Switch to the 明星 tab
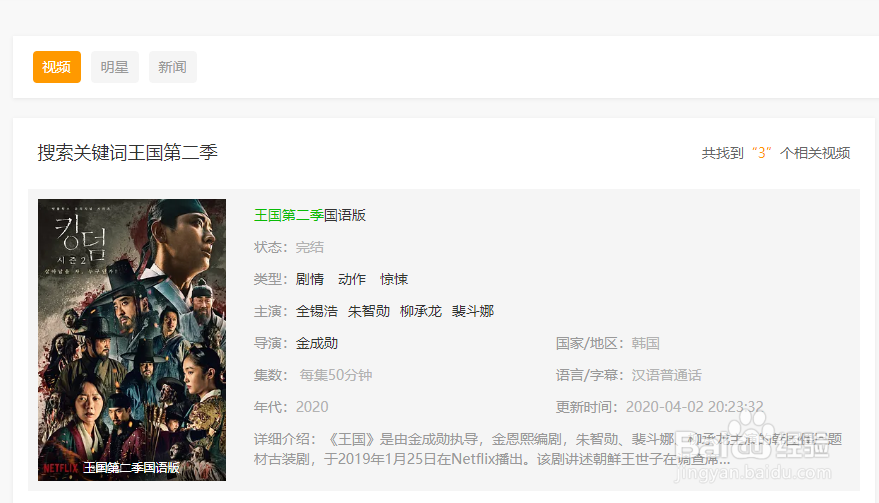This screenshot has width=879, height=503. pos(115,67)
